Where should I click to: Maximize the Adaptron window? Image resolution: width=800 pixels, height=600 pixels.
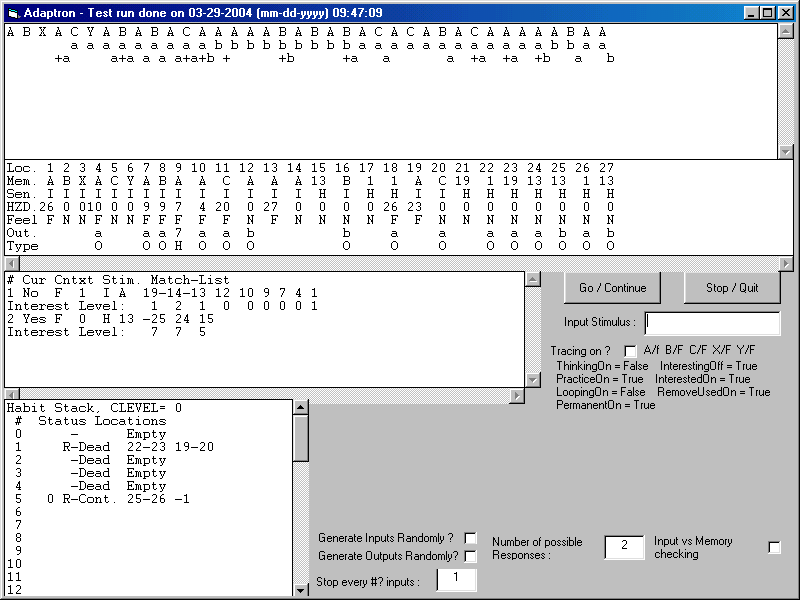click(767, 13)
